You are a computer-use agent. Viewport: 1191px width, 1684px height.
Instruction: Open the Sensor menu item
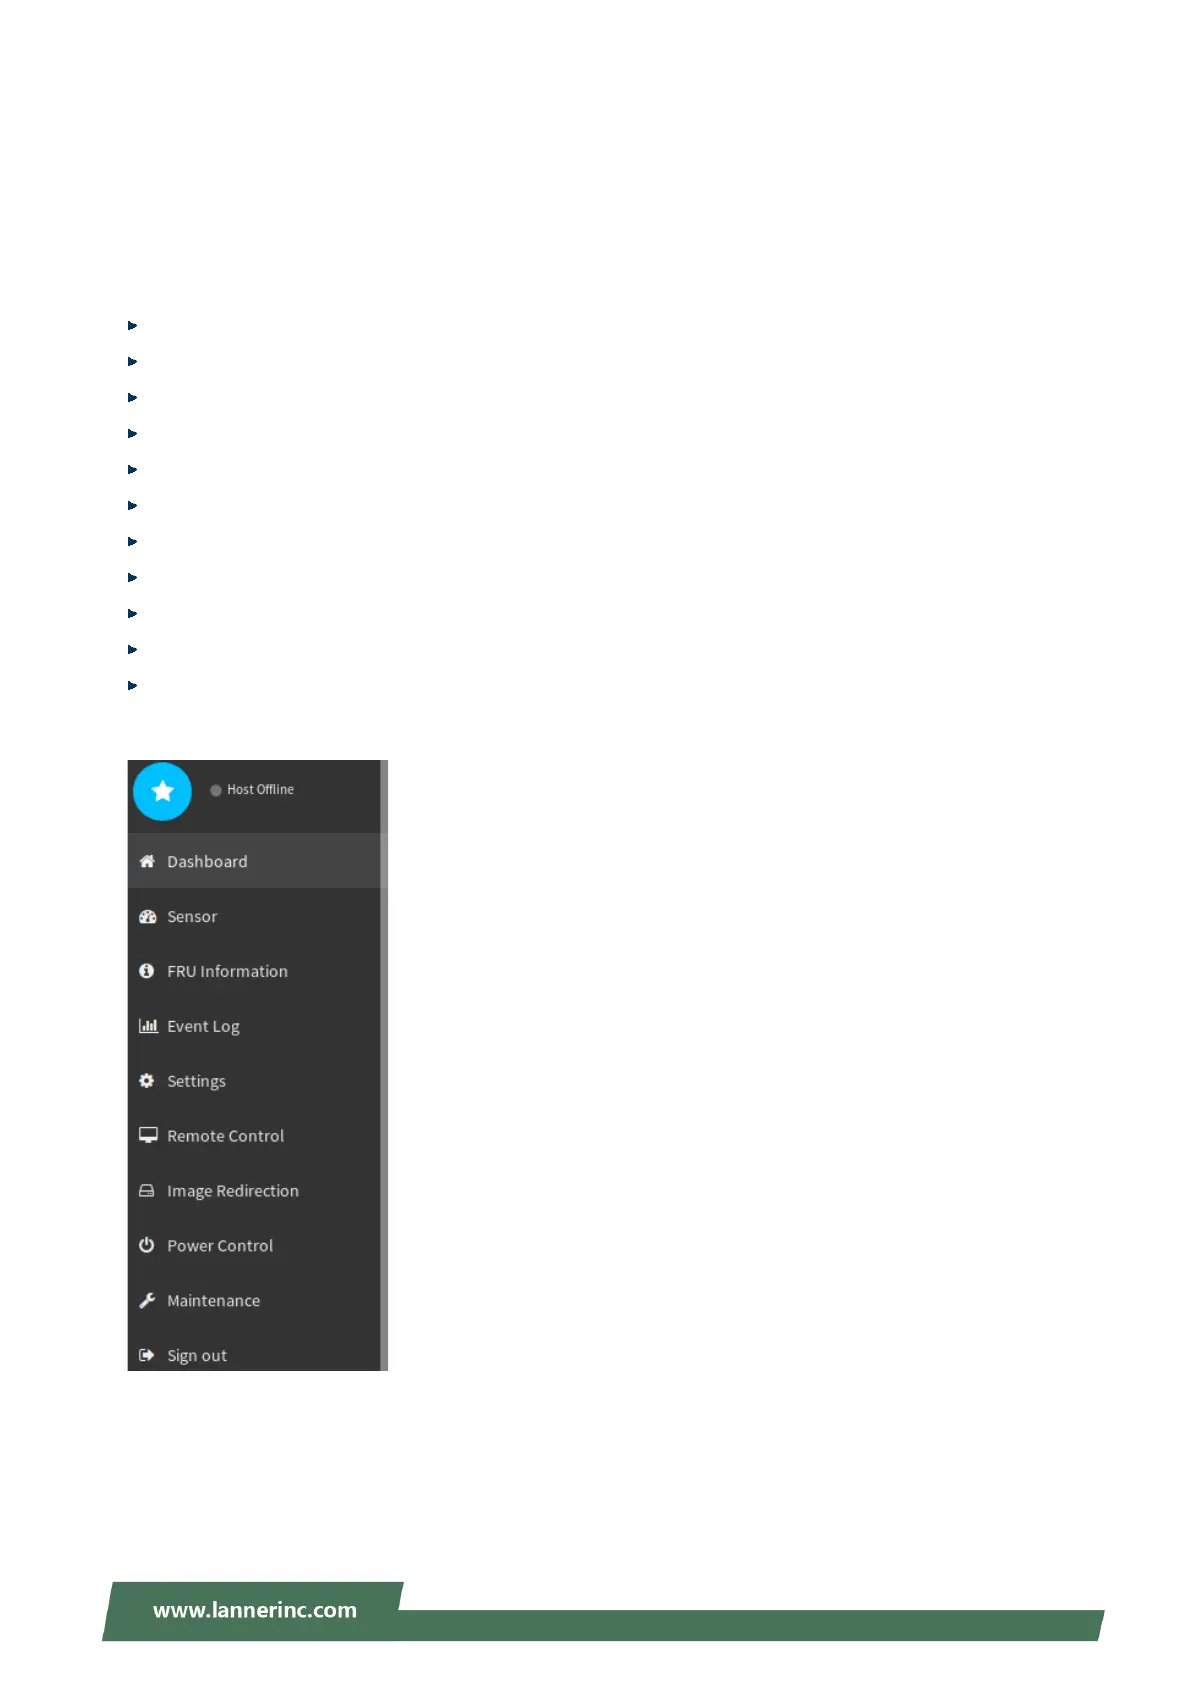coord(254,916)
